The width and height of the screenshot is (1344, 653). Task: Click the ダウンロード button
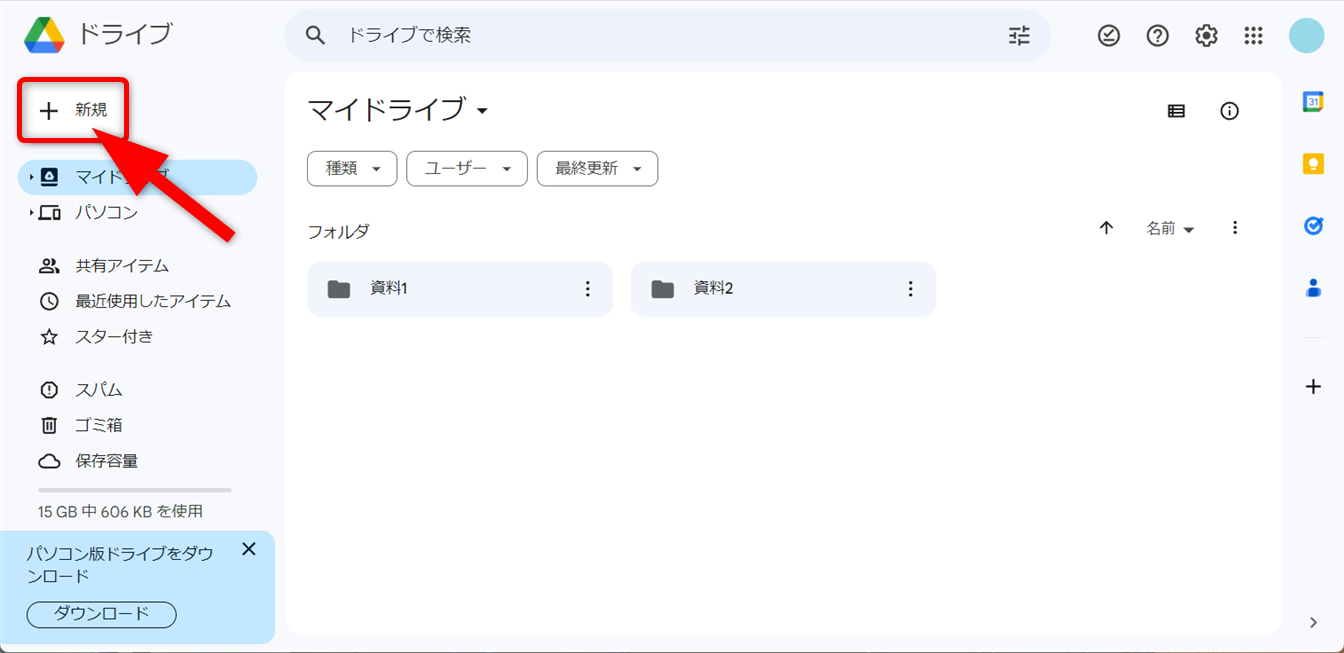(x=101, y=614)
